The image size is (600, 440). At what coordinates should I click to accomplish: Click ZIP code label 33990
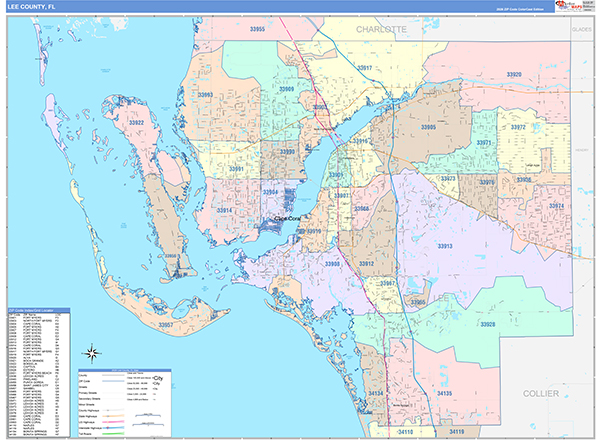click(x=287, y=152)
